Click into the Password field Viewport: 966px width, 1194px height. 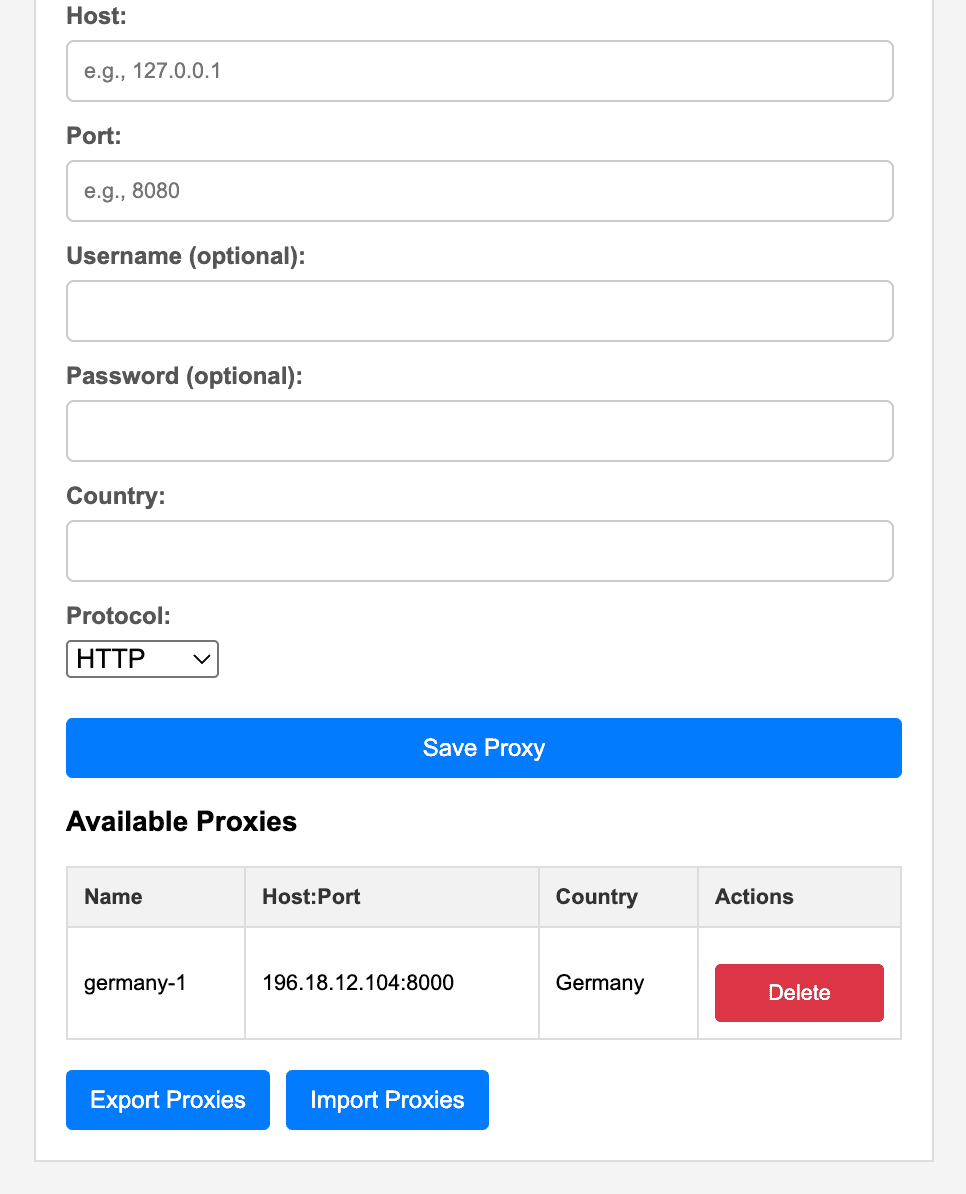coord(479,431)
